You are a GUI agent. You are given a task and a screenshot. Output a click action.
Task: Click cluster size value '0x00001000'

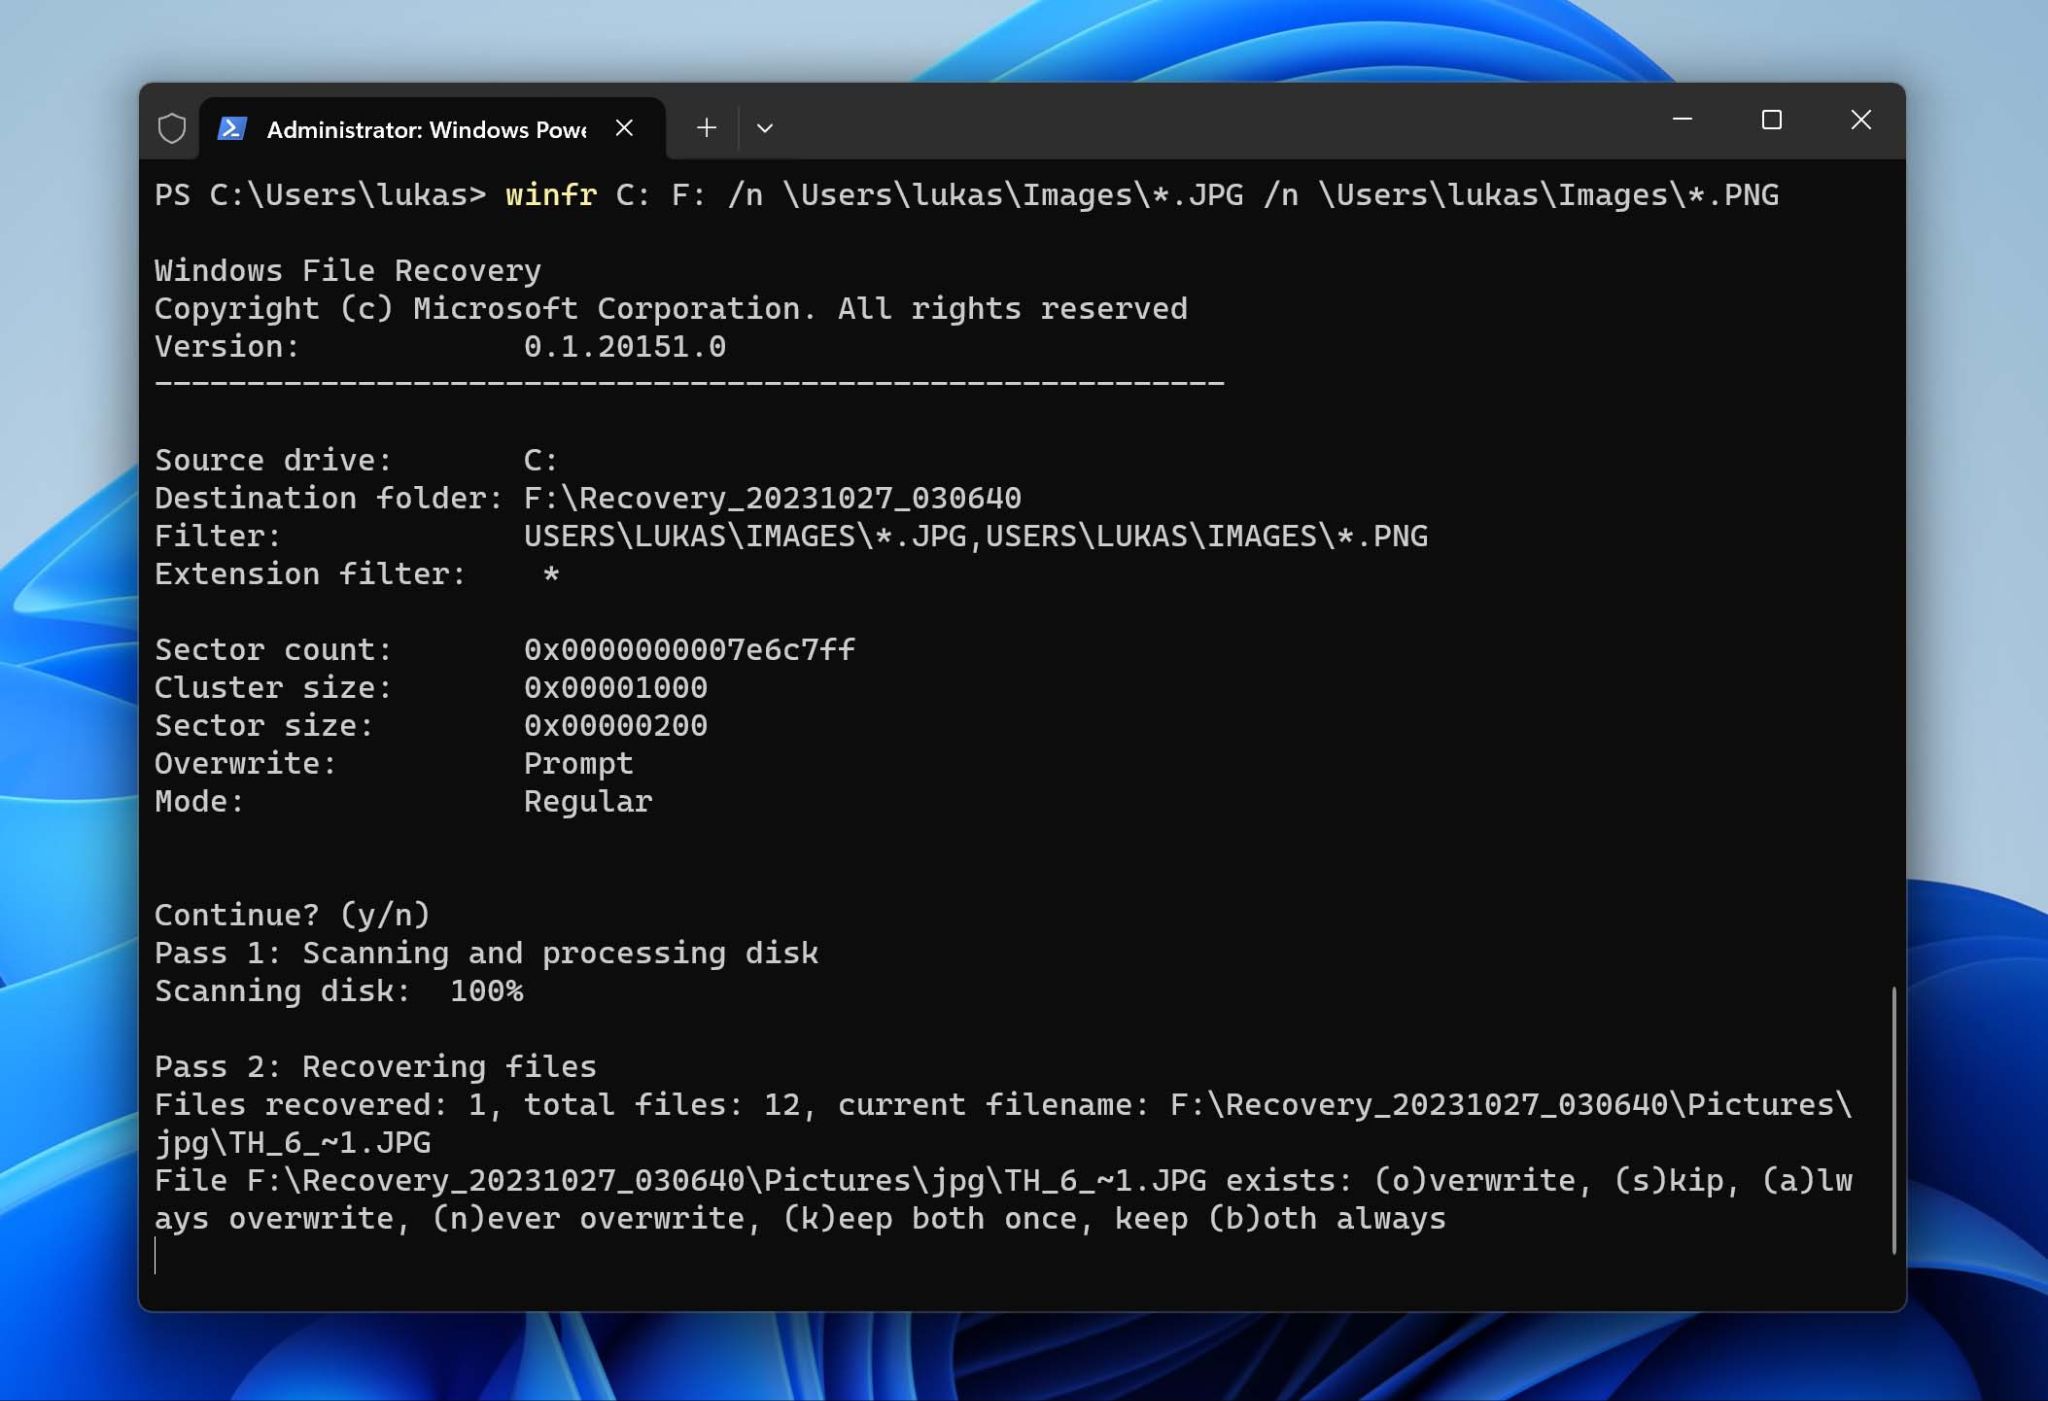click(615, 688)
